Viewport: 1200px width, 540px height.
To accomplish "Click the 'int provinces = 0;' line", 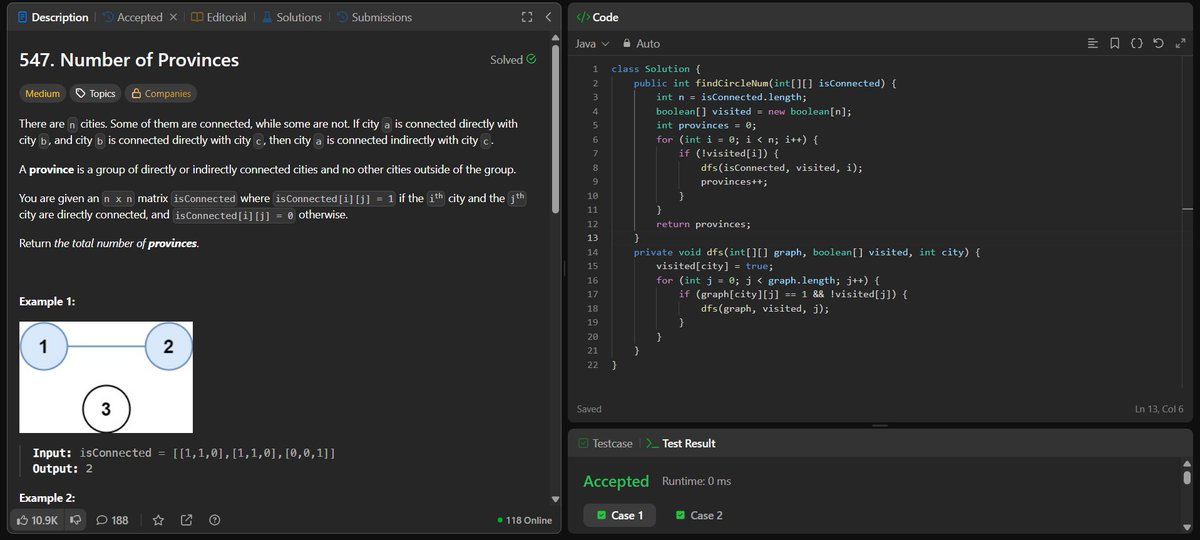I will tap(706, 125).
